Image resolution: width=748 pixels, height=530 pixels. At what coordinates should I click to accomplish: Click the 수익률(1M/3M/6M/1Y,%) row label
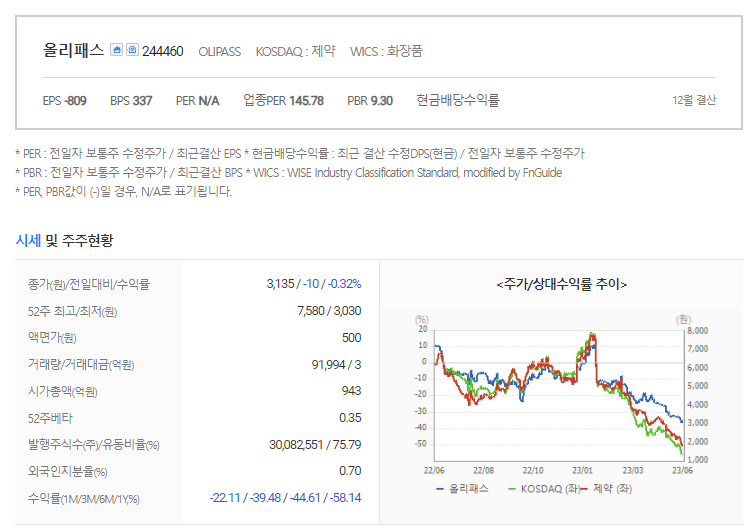pos(83,499)
